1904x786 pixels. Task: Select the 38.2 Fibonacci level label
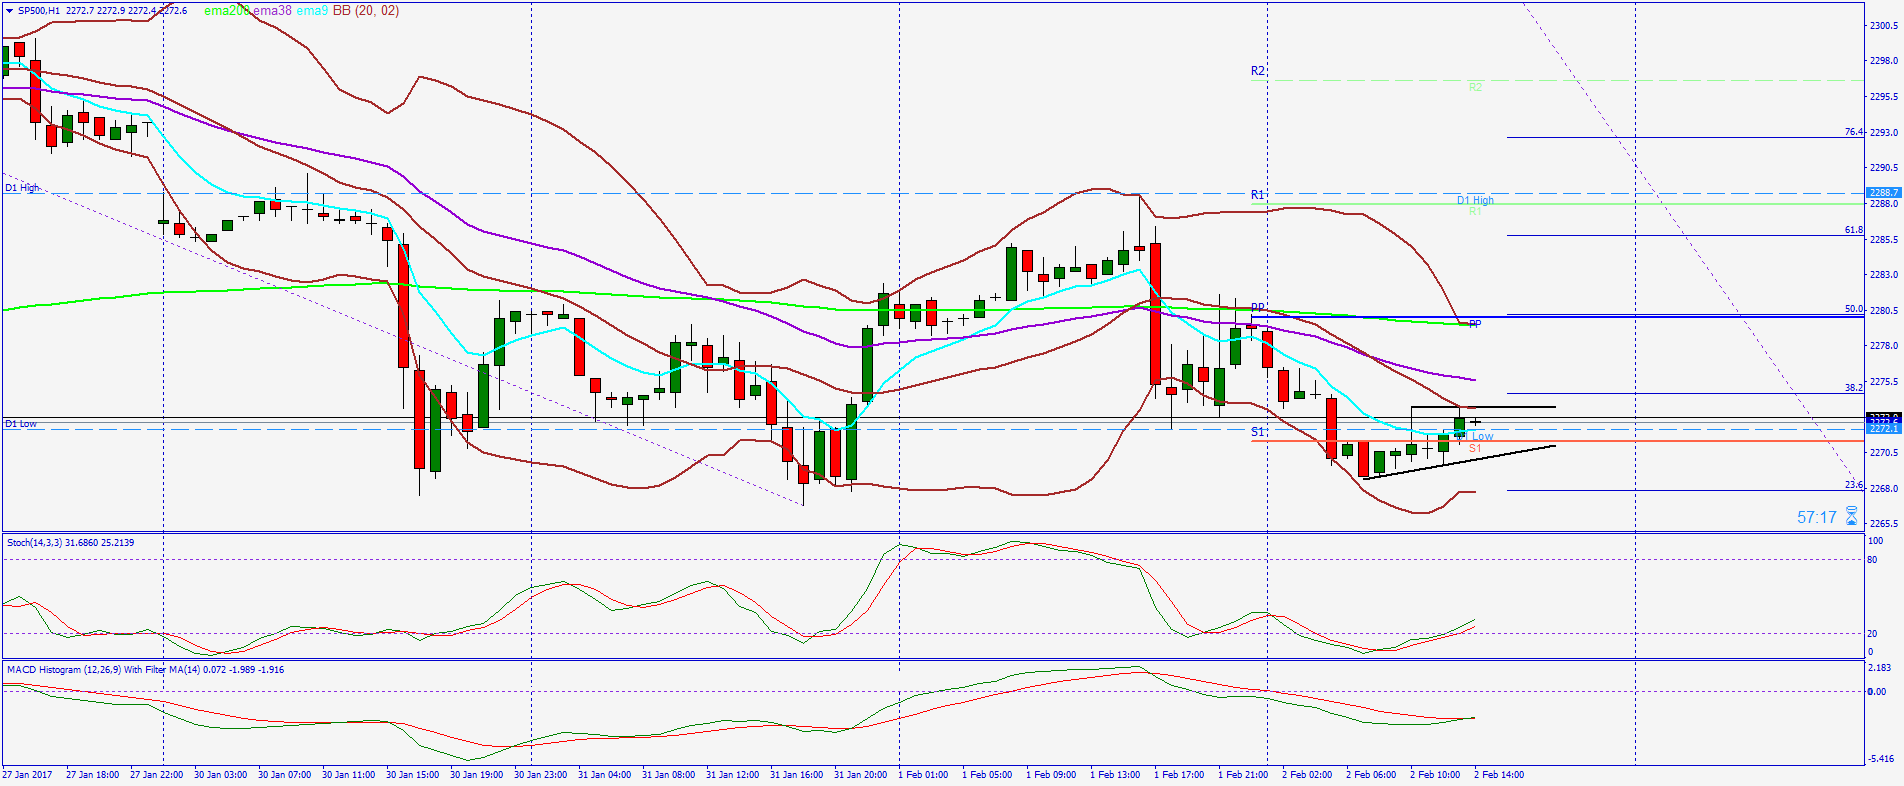tap(1854, 387)
